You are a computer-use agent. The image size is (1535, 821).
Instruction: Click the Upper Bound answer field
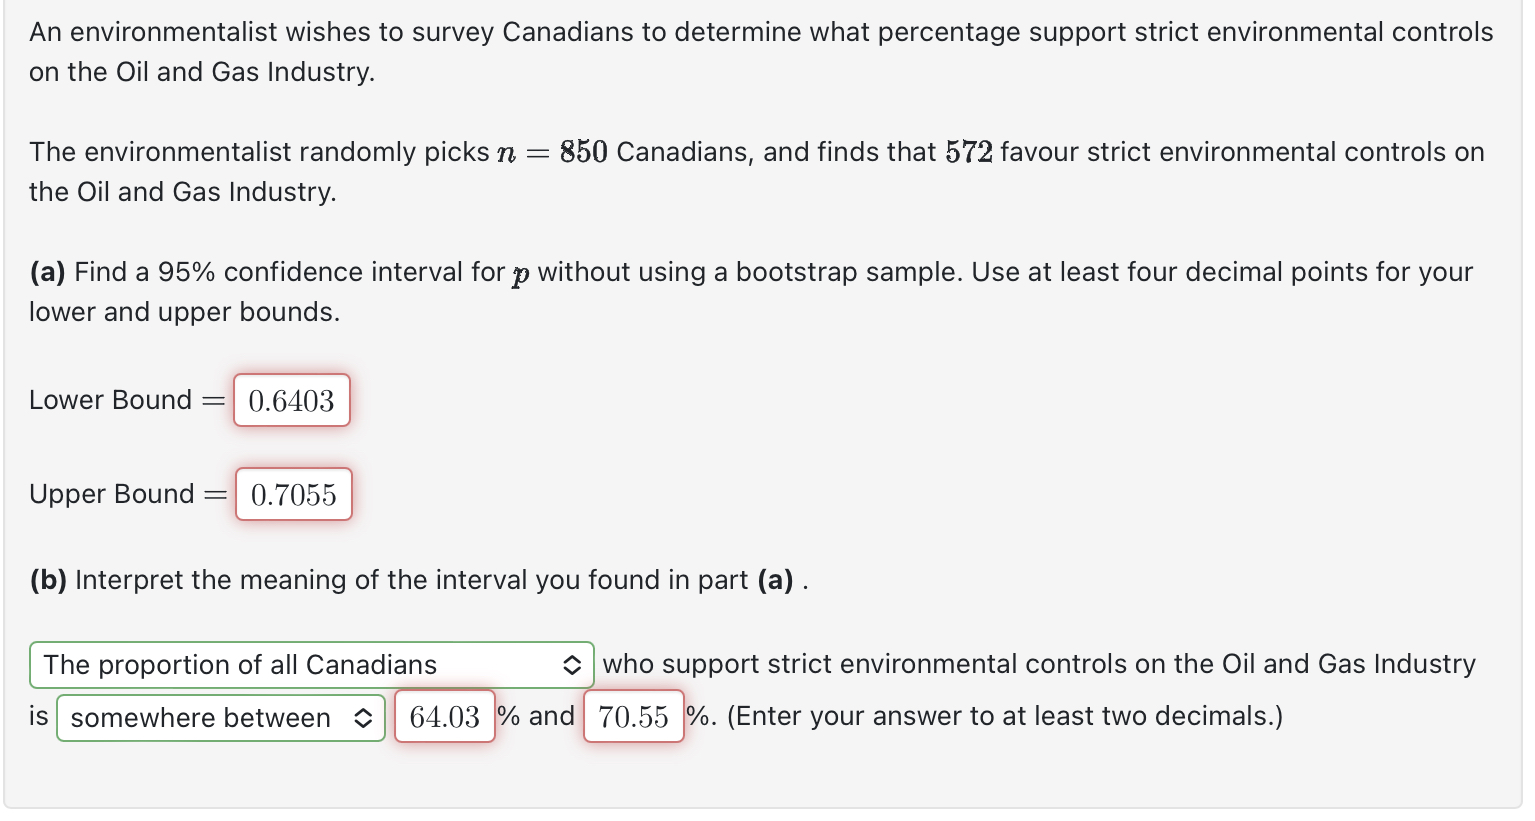pyautogui.click(x=293, y=495)
